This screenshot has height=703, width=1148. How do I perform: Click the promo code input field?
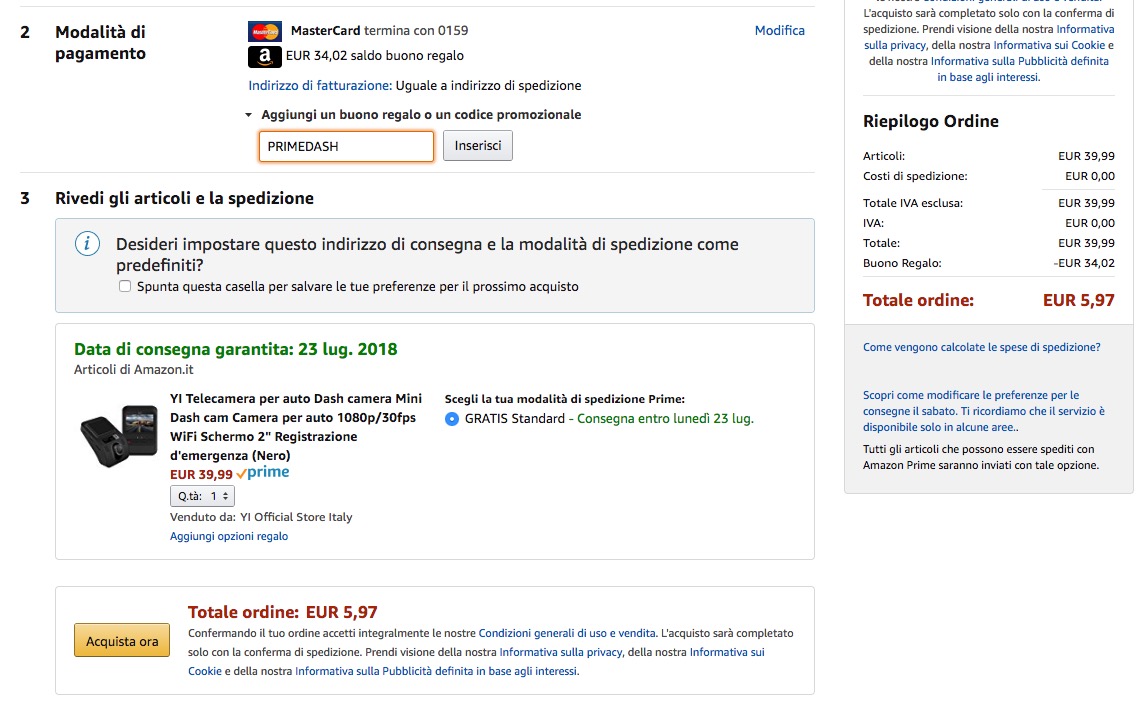(x=346, y=146)
